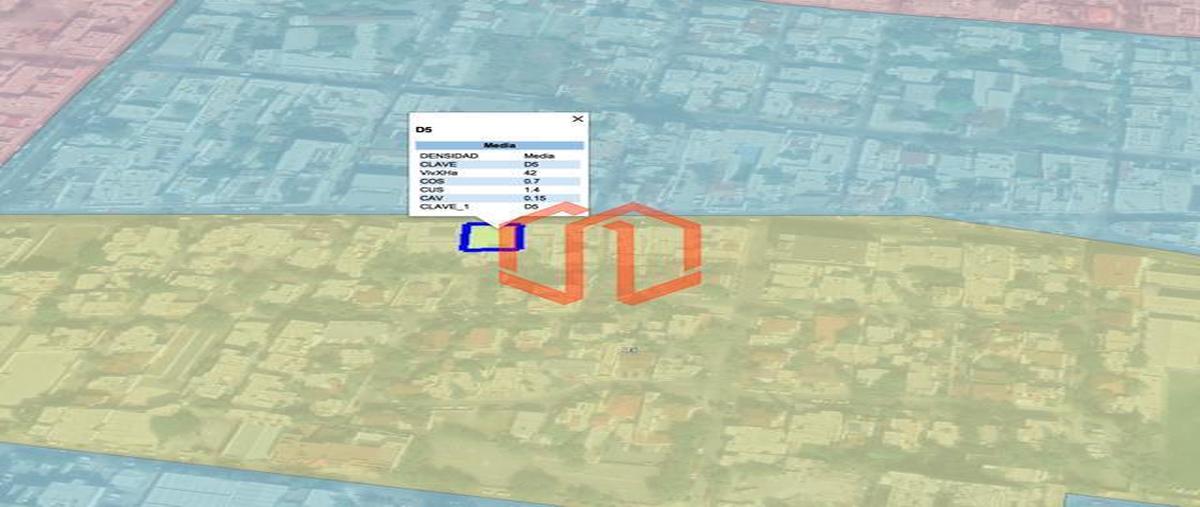Close the D5 info popup
1200x507 pixels.
click(x=577, y=119)
